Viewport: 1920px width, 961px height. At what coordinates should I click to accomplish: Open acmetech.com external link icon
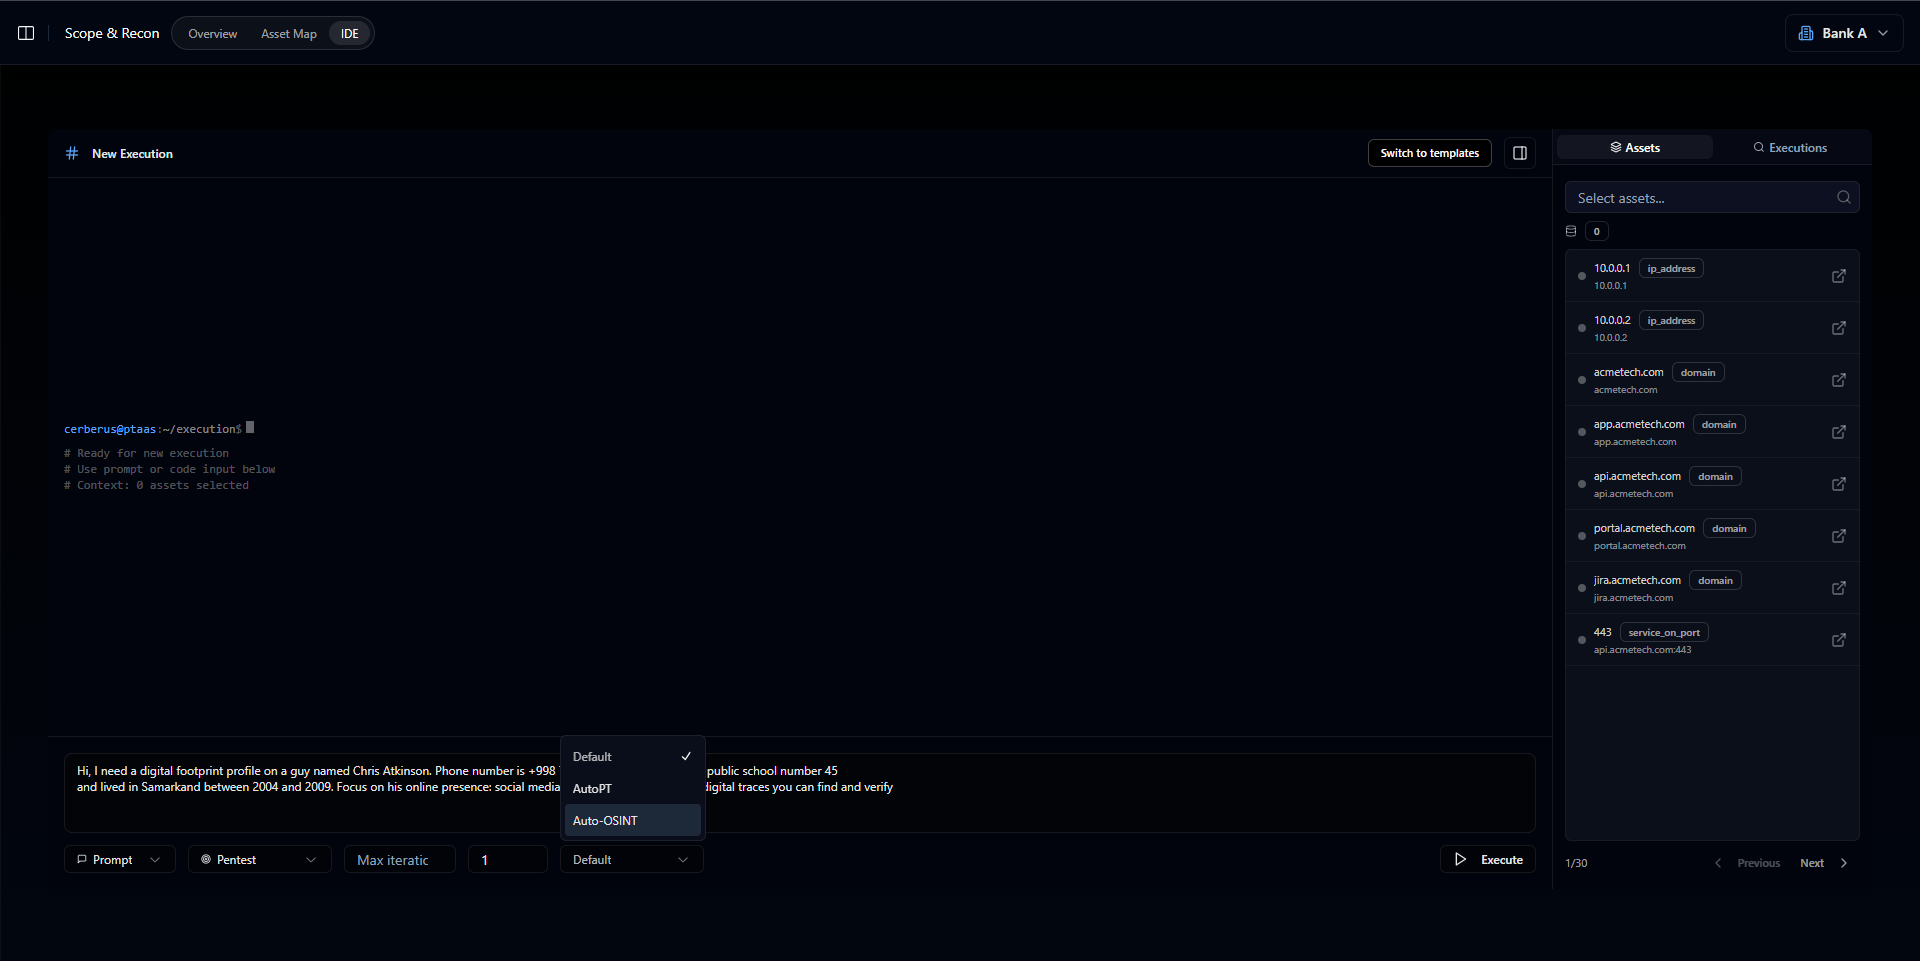(x=1838, y=380)
